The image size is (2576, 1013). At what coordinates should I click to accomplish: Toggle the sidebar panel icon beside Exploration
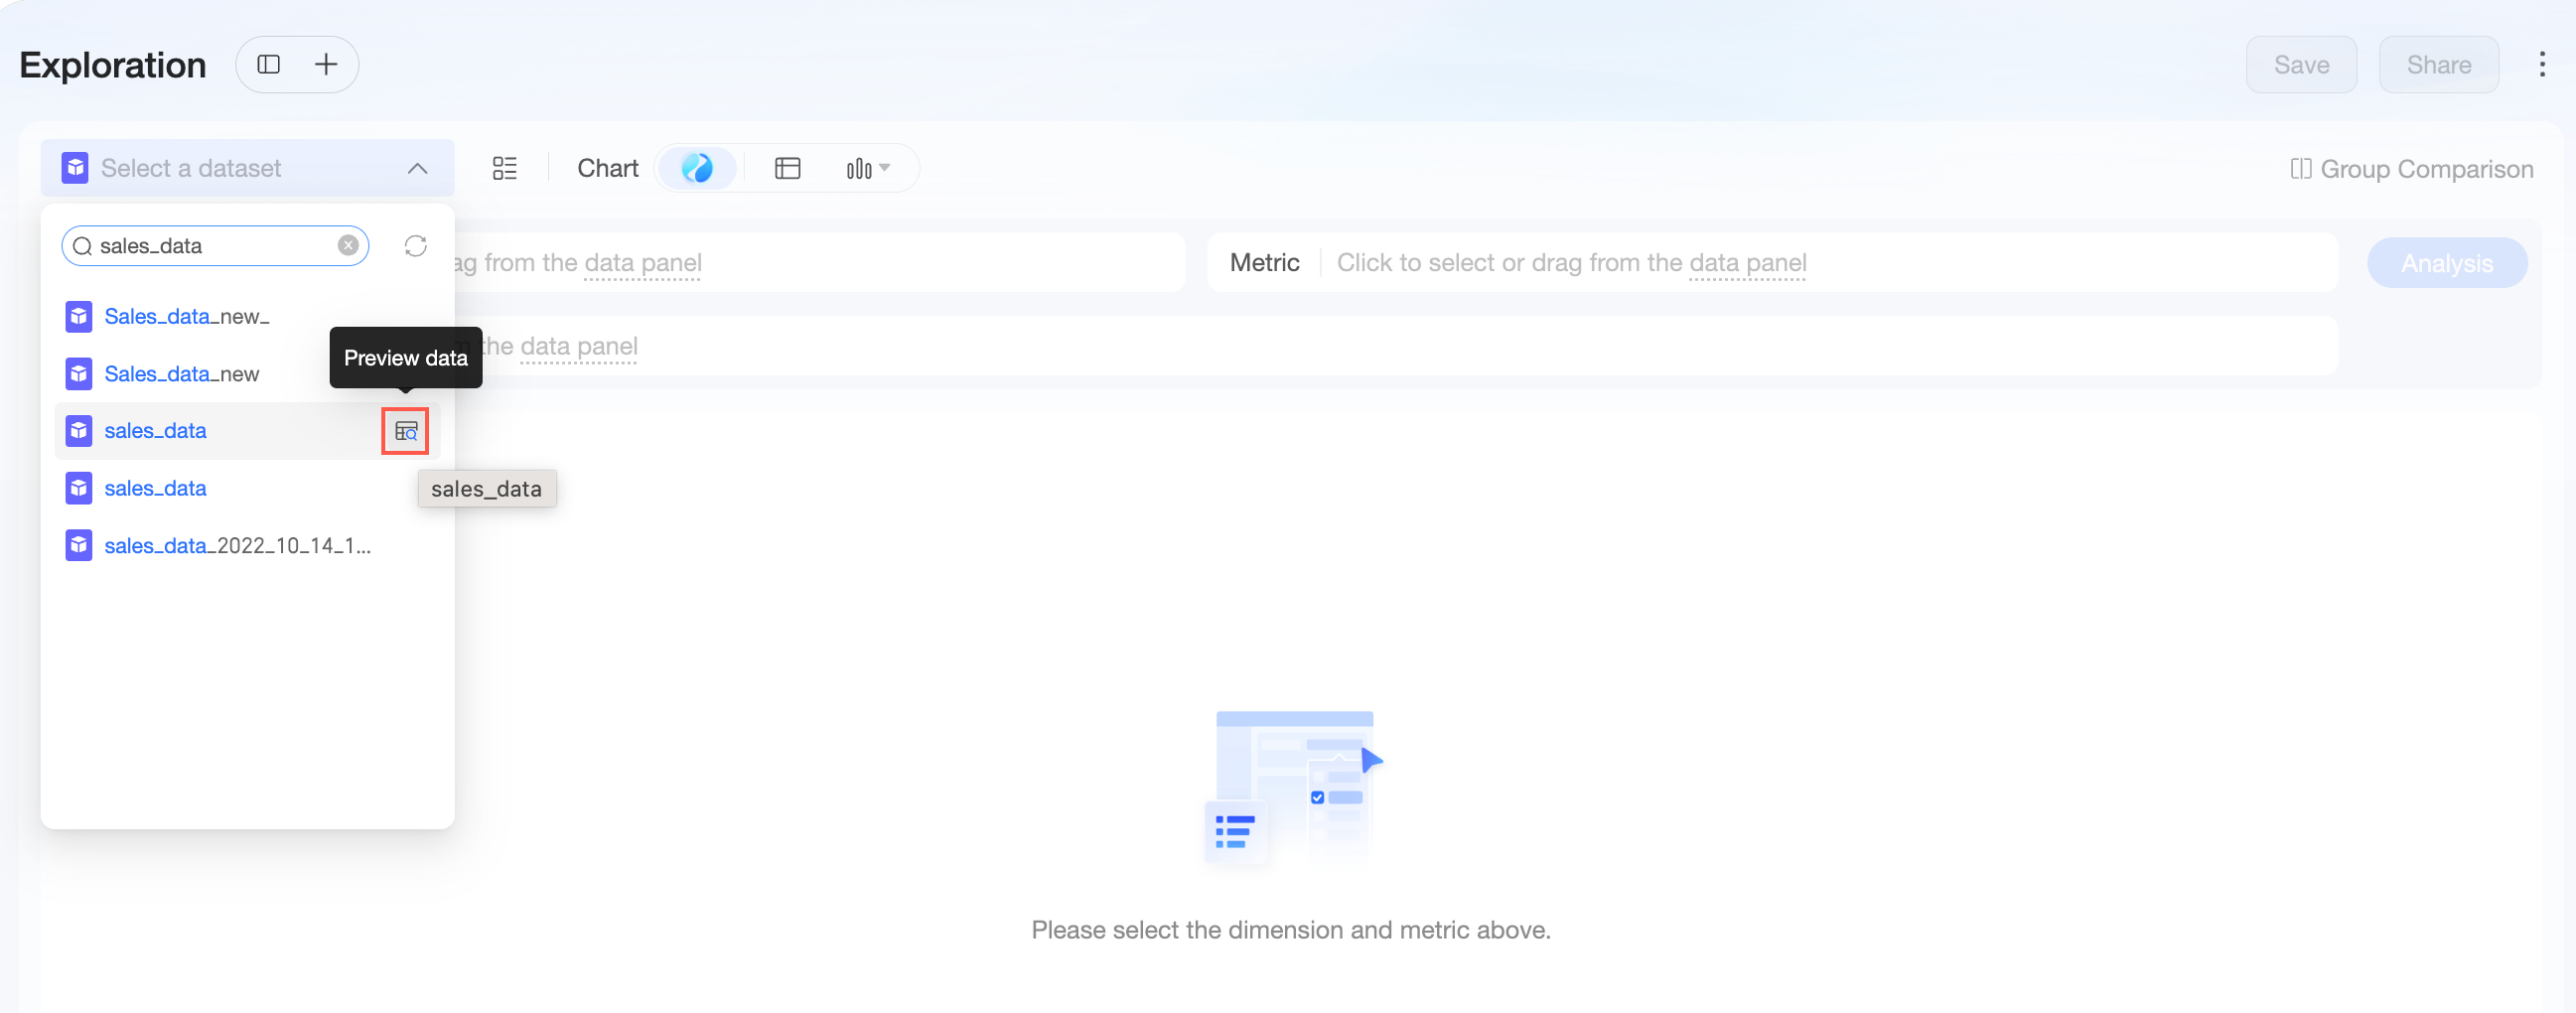[x=268, y=65]
